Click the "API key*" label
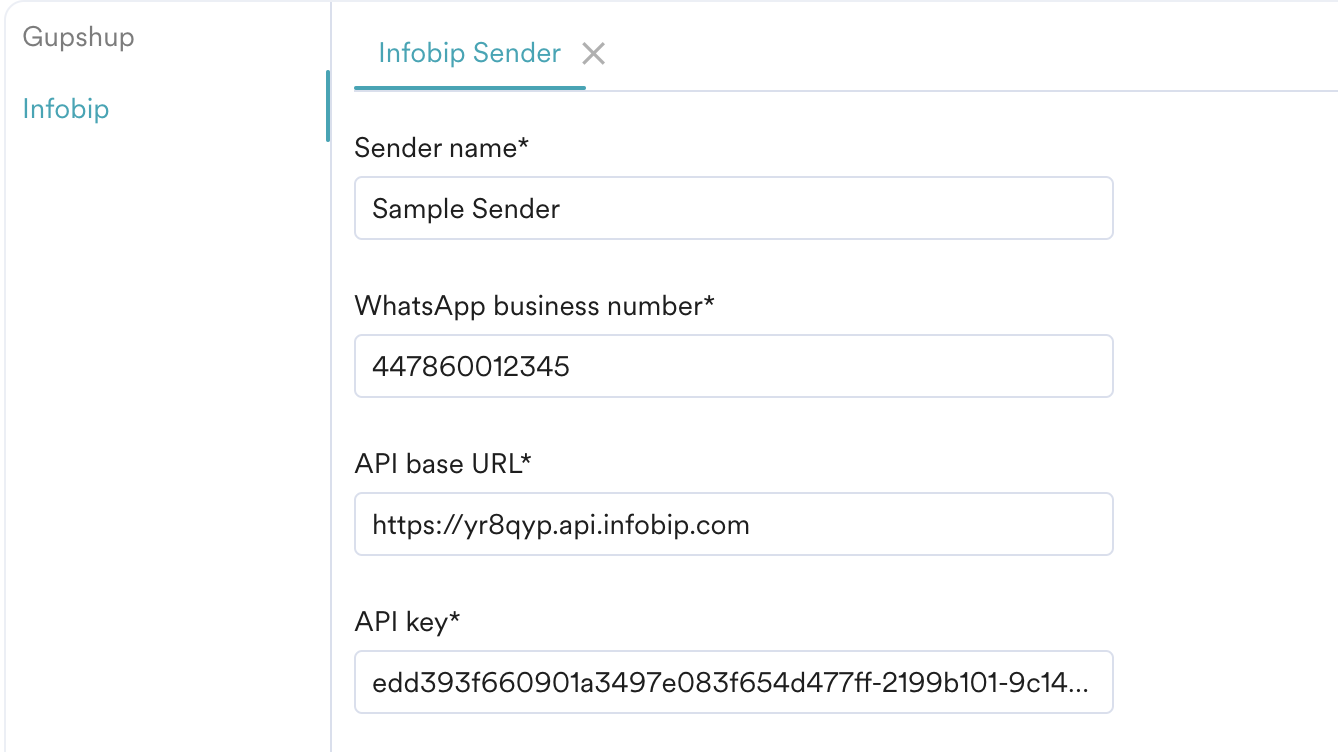1338x752 pixels. pos(407,622)
